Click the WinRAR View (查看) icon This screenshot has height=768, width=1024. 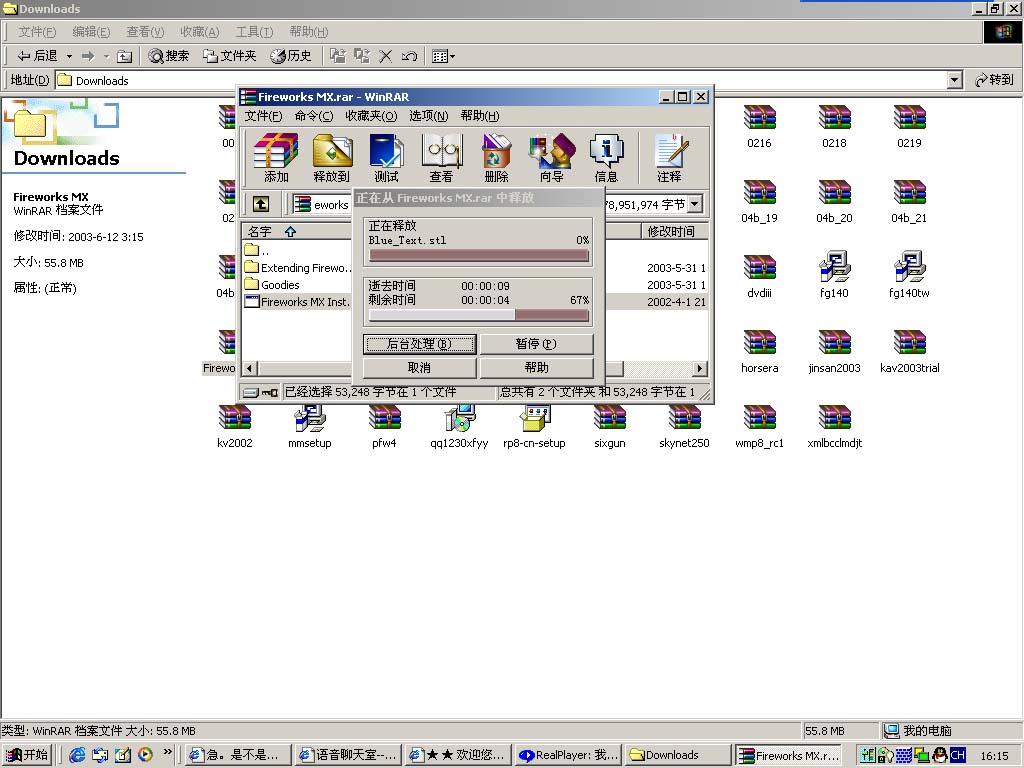(x=441, y=157)
